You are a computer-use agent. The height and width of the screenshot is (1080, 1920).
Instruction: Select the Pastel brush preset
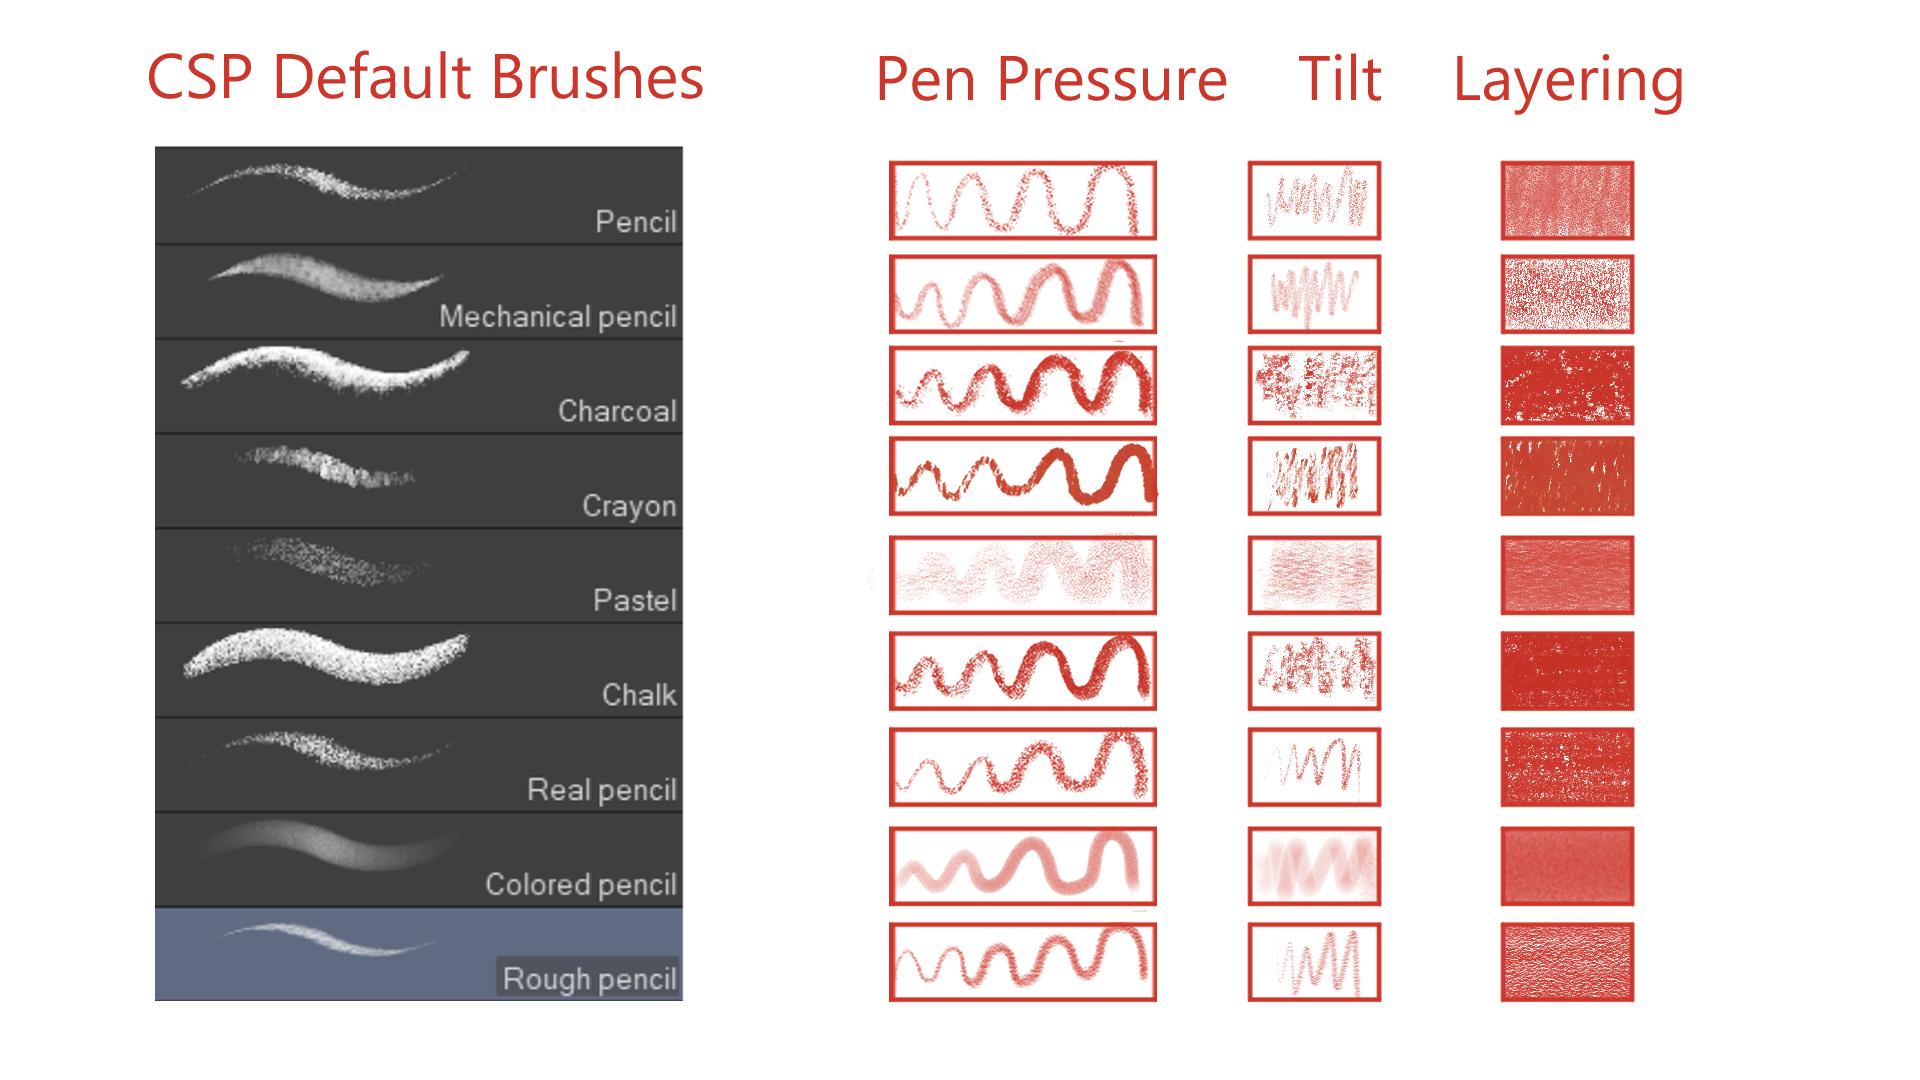[418, 576]
